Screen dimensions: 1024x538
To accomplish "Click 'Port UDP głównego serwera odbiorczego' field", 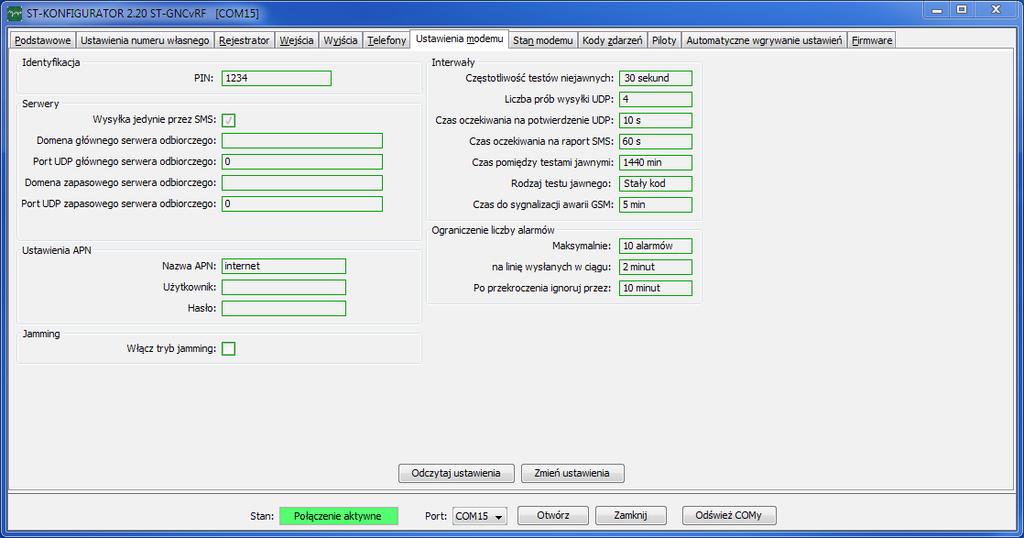I will click(x=302, y=162).
